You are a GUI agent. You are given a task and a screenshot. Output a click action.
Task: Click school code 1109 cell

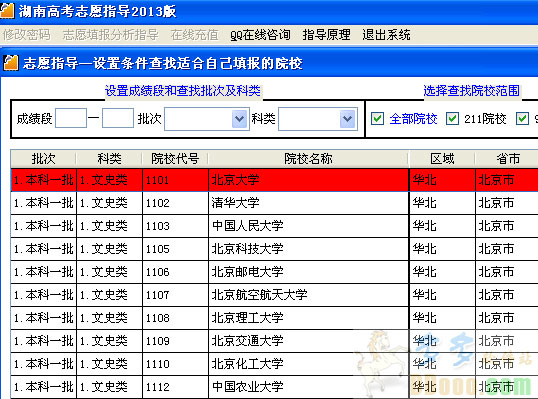pyautogui.click(x=175, y=341)
